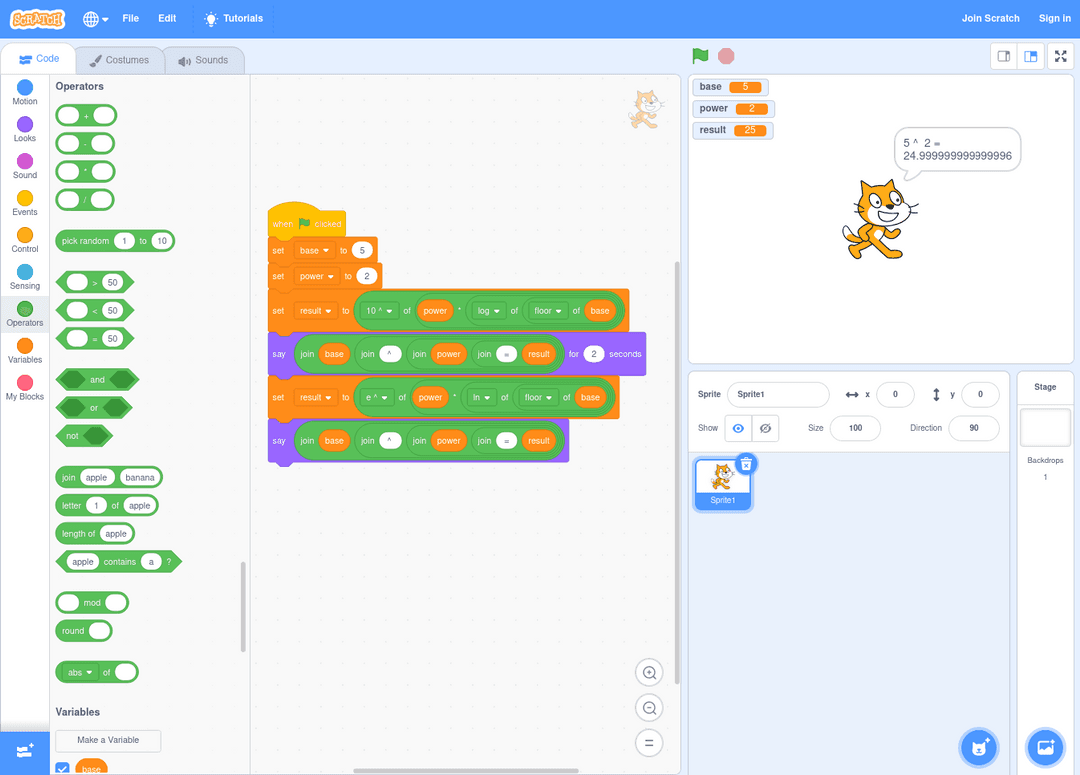
Task: Delete Sprite1 using the trash icon
Action: tap(746, 464)
